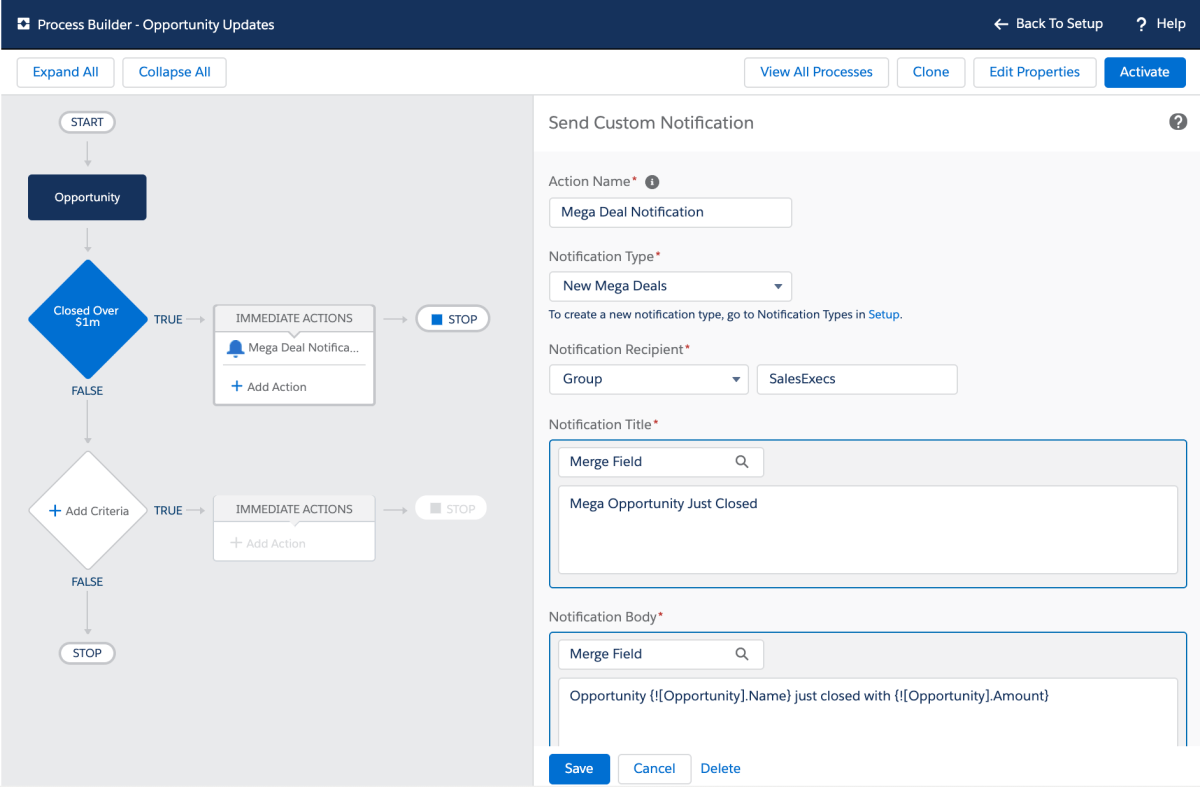Open the Notification Recipient Group dropdown
Viewport: 1200px width, 787px height.
648,379
